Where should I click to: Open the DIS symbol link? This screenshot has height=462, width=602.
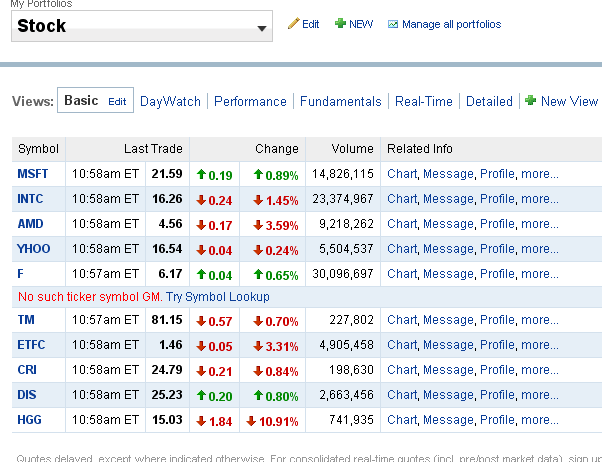pos(27,394)
